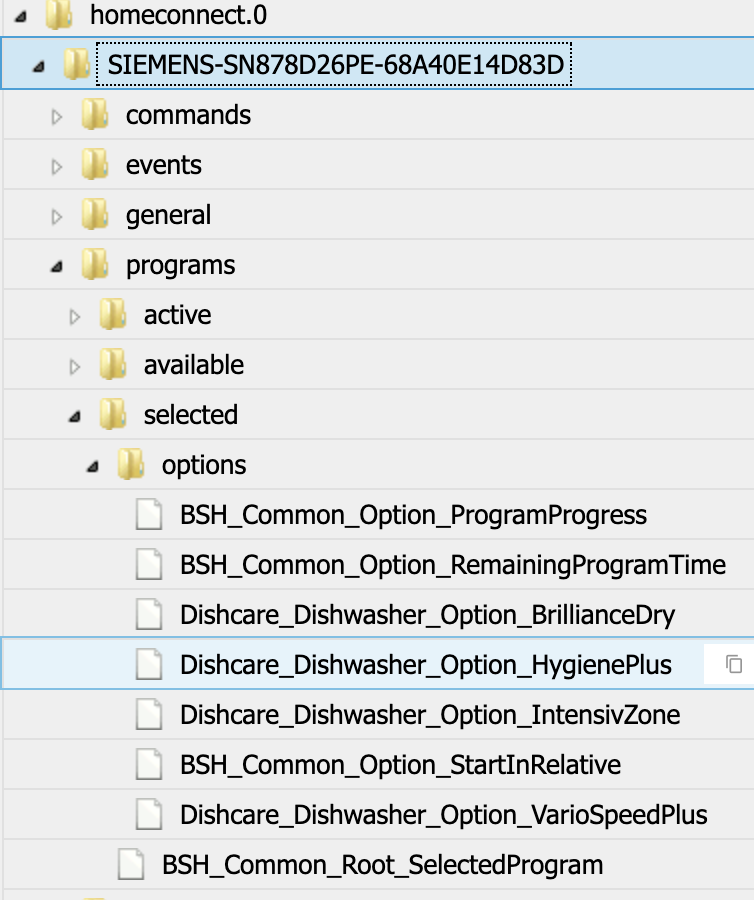Image resolution: width=754 pixels, height=900 pixels.
Task: Click the homeconnect.0 folder icon
Action: tap(59, 14)
